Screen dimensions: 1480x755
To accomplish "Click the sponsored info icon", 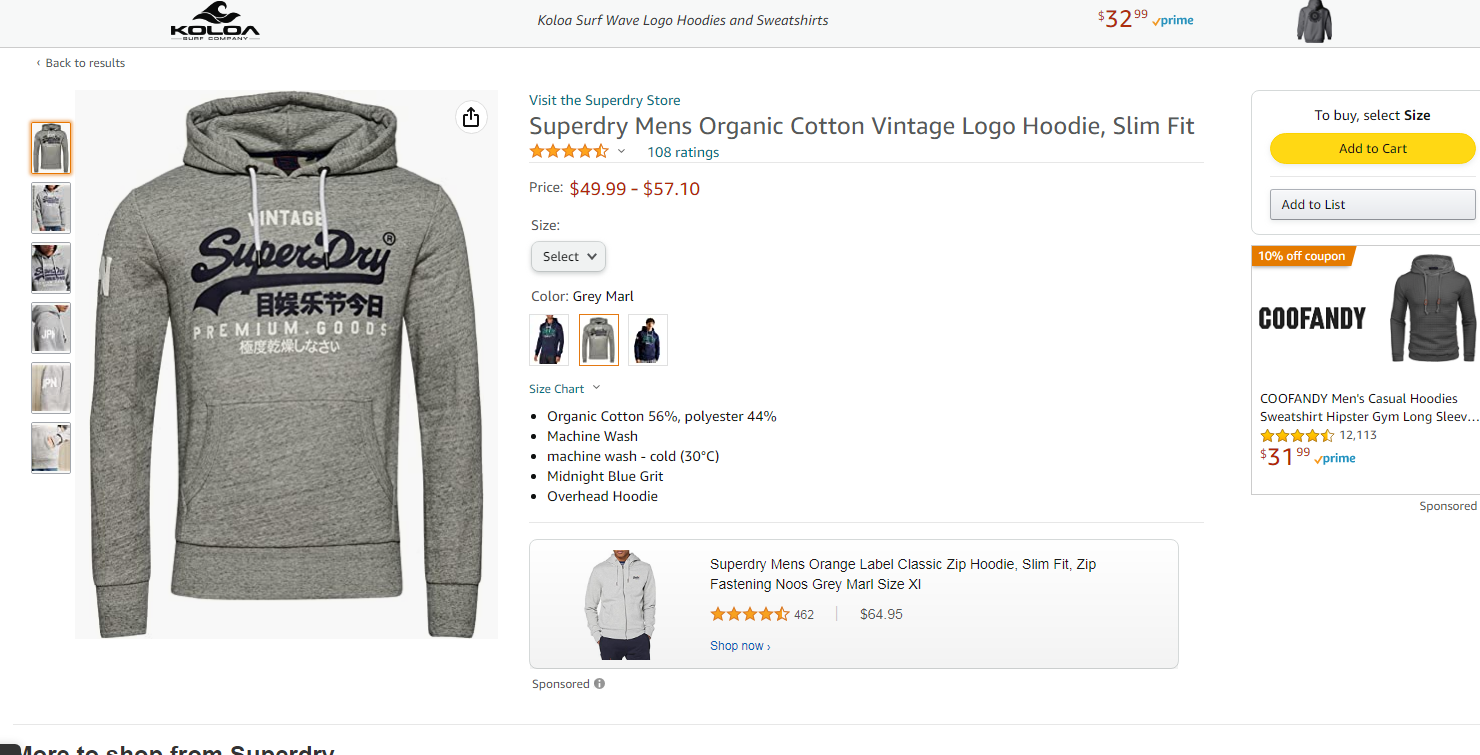I will click(x=599, y=684).
